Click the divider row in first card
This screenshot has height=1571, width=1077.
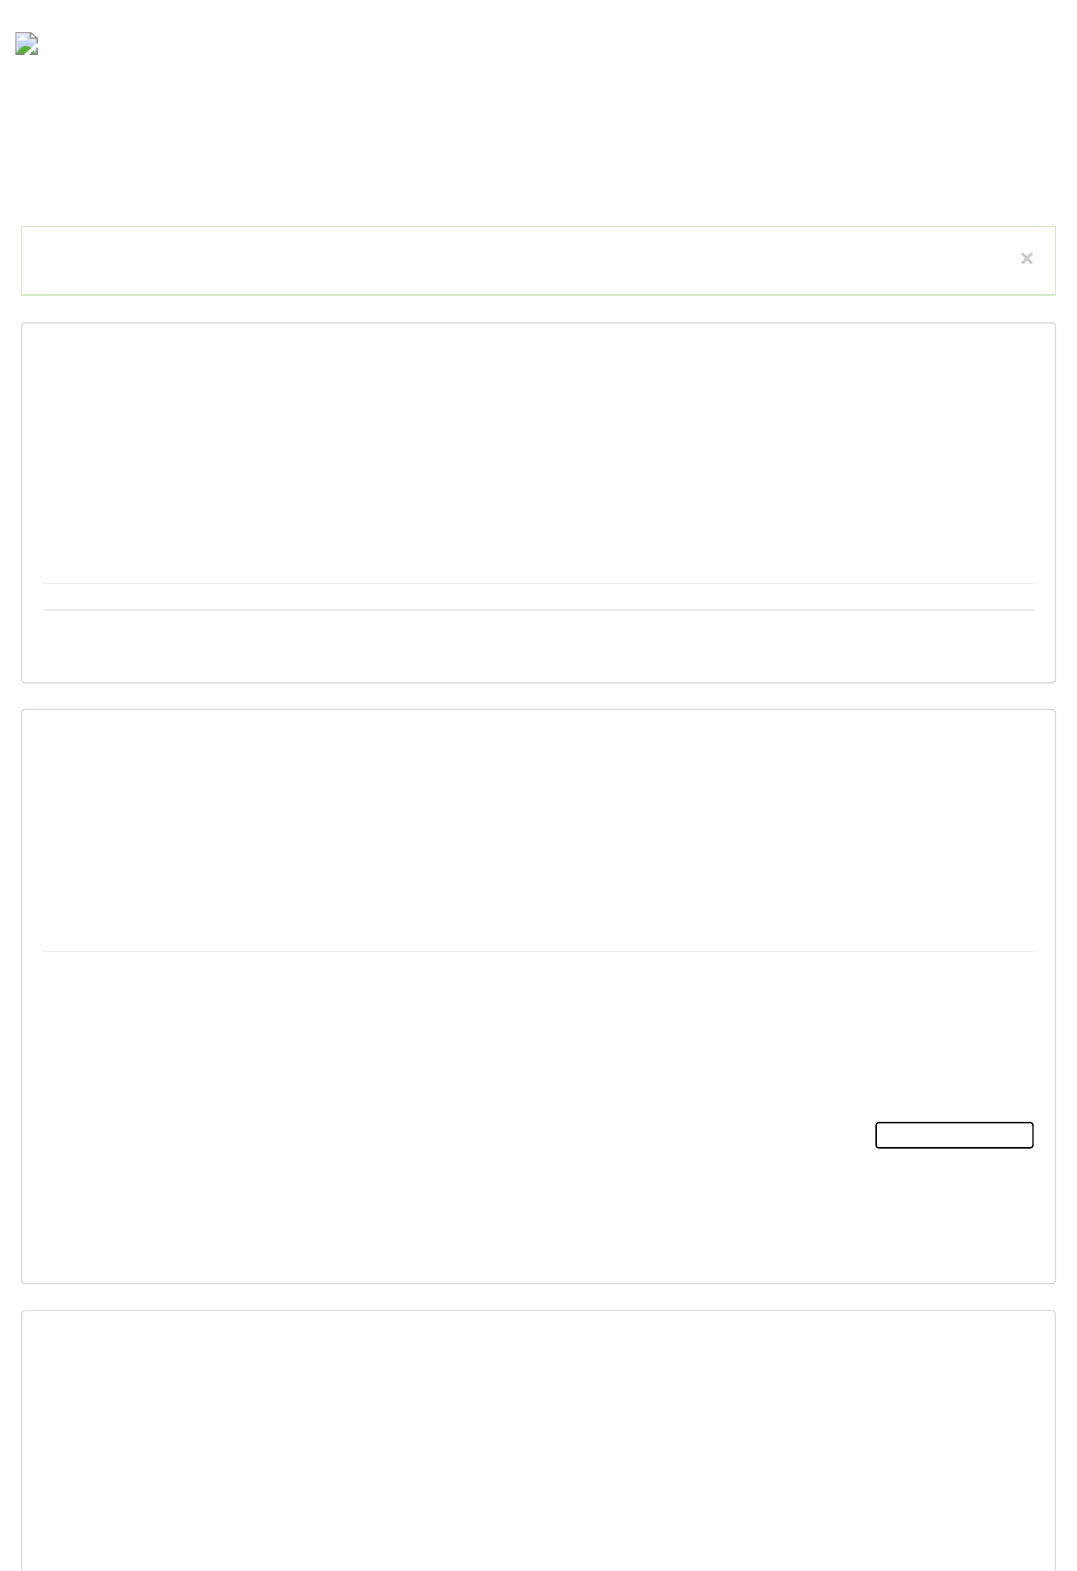538,597
